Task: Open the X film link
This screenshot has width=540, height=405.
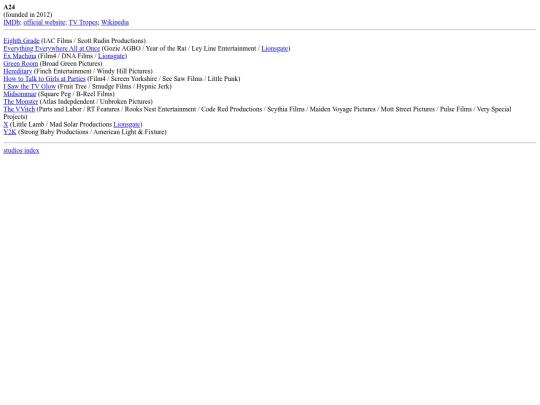Action: [6, 124]
